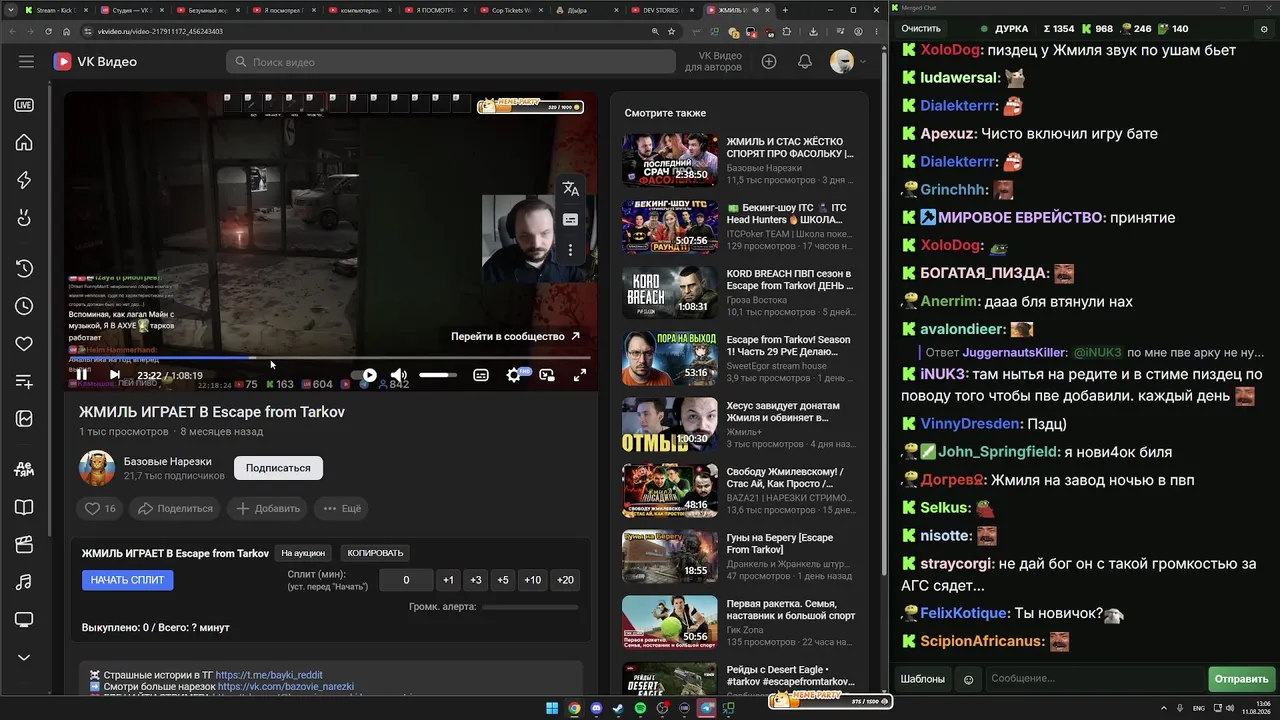Open the t.me/bayki_reddit link in description
The width and height of the screenshot is (1280, 720).
point(269,675)
